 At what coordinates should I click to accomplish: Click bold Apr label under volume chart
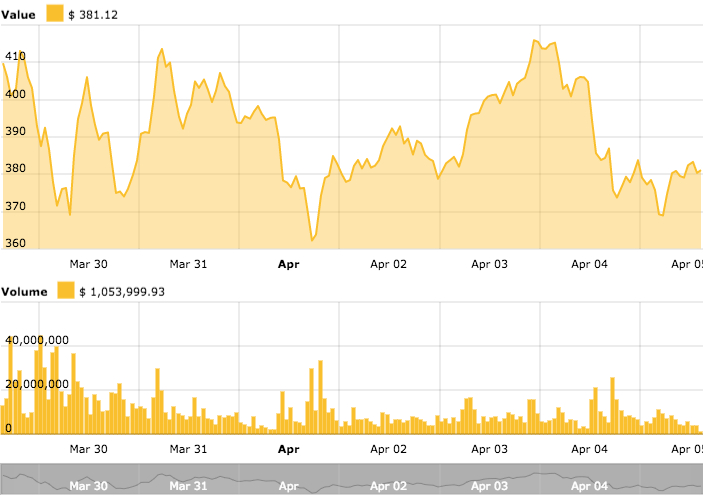[x=289, y=449]
